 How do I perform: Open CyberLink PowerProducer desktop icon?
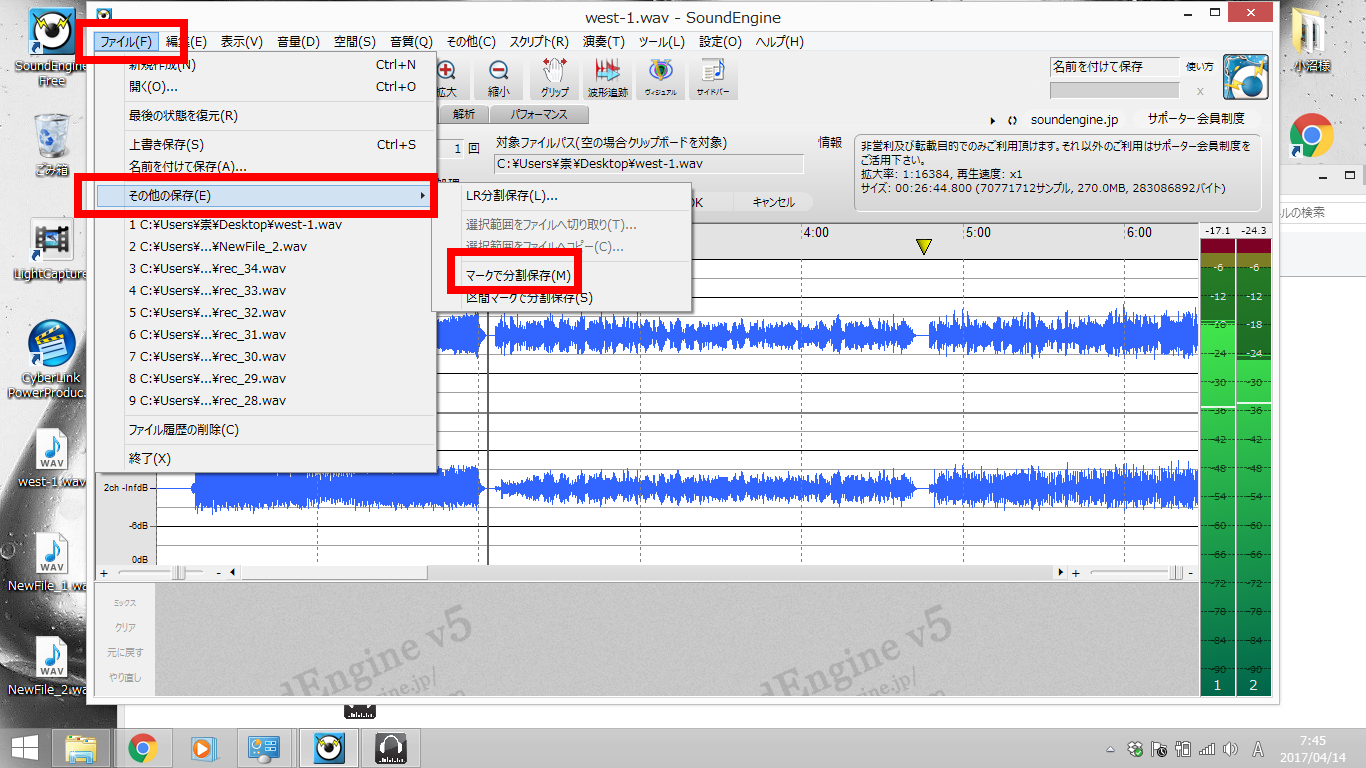point(52,360)
